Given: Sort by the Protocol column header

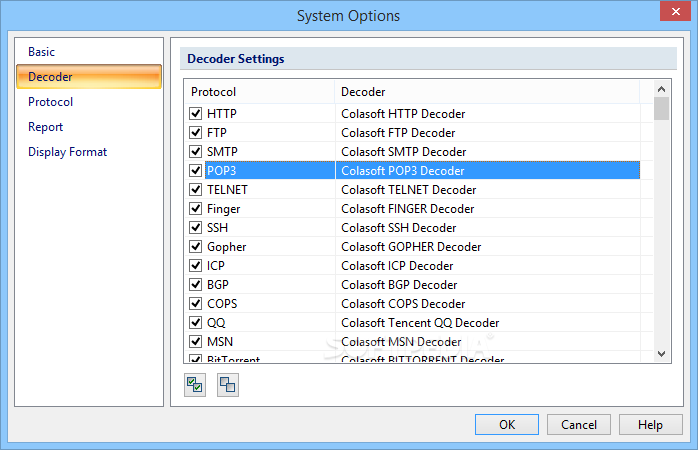Looking at the screenshot, I should (x=260, y=92).
